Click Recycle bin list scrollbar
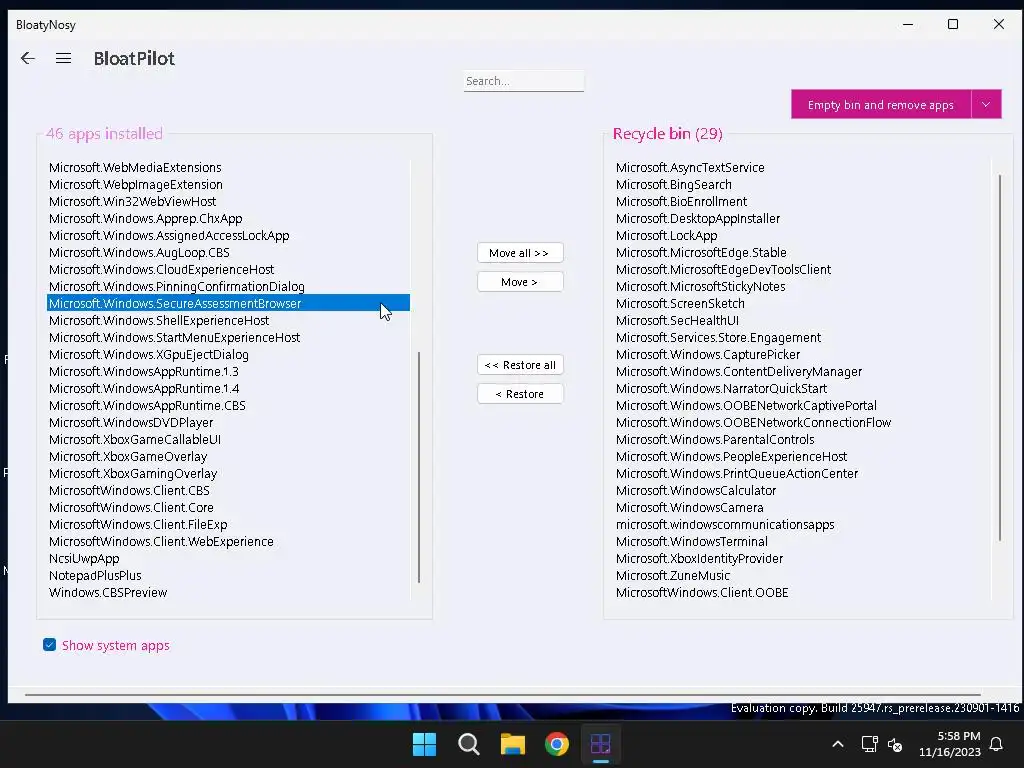Viewport: 1024px width, 768px height. (1000, 357)
